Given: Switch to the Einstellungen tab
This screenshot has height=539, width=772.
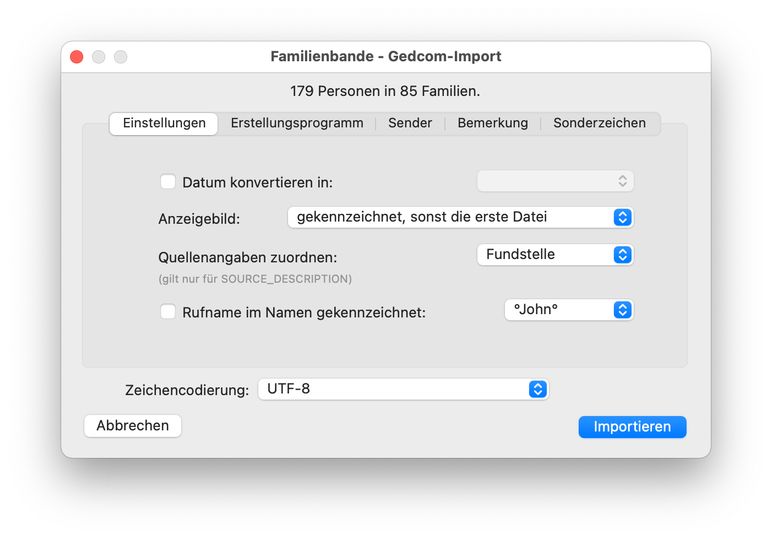Looking at the screenshot, I should pos(164,123).
